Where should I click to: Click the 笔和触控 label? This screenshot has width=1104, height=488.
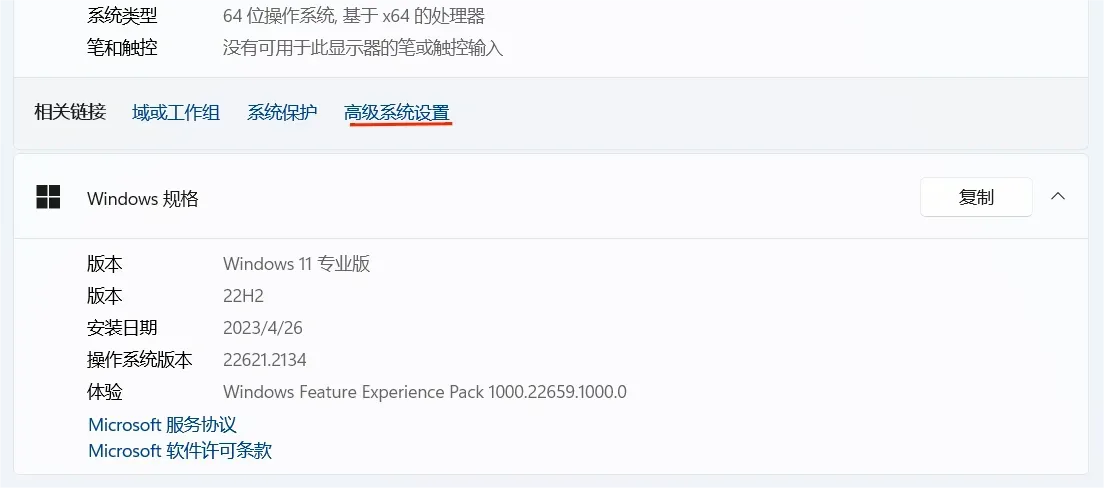click(122, 48)
